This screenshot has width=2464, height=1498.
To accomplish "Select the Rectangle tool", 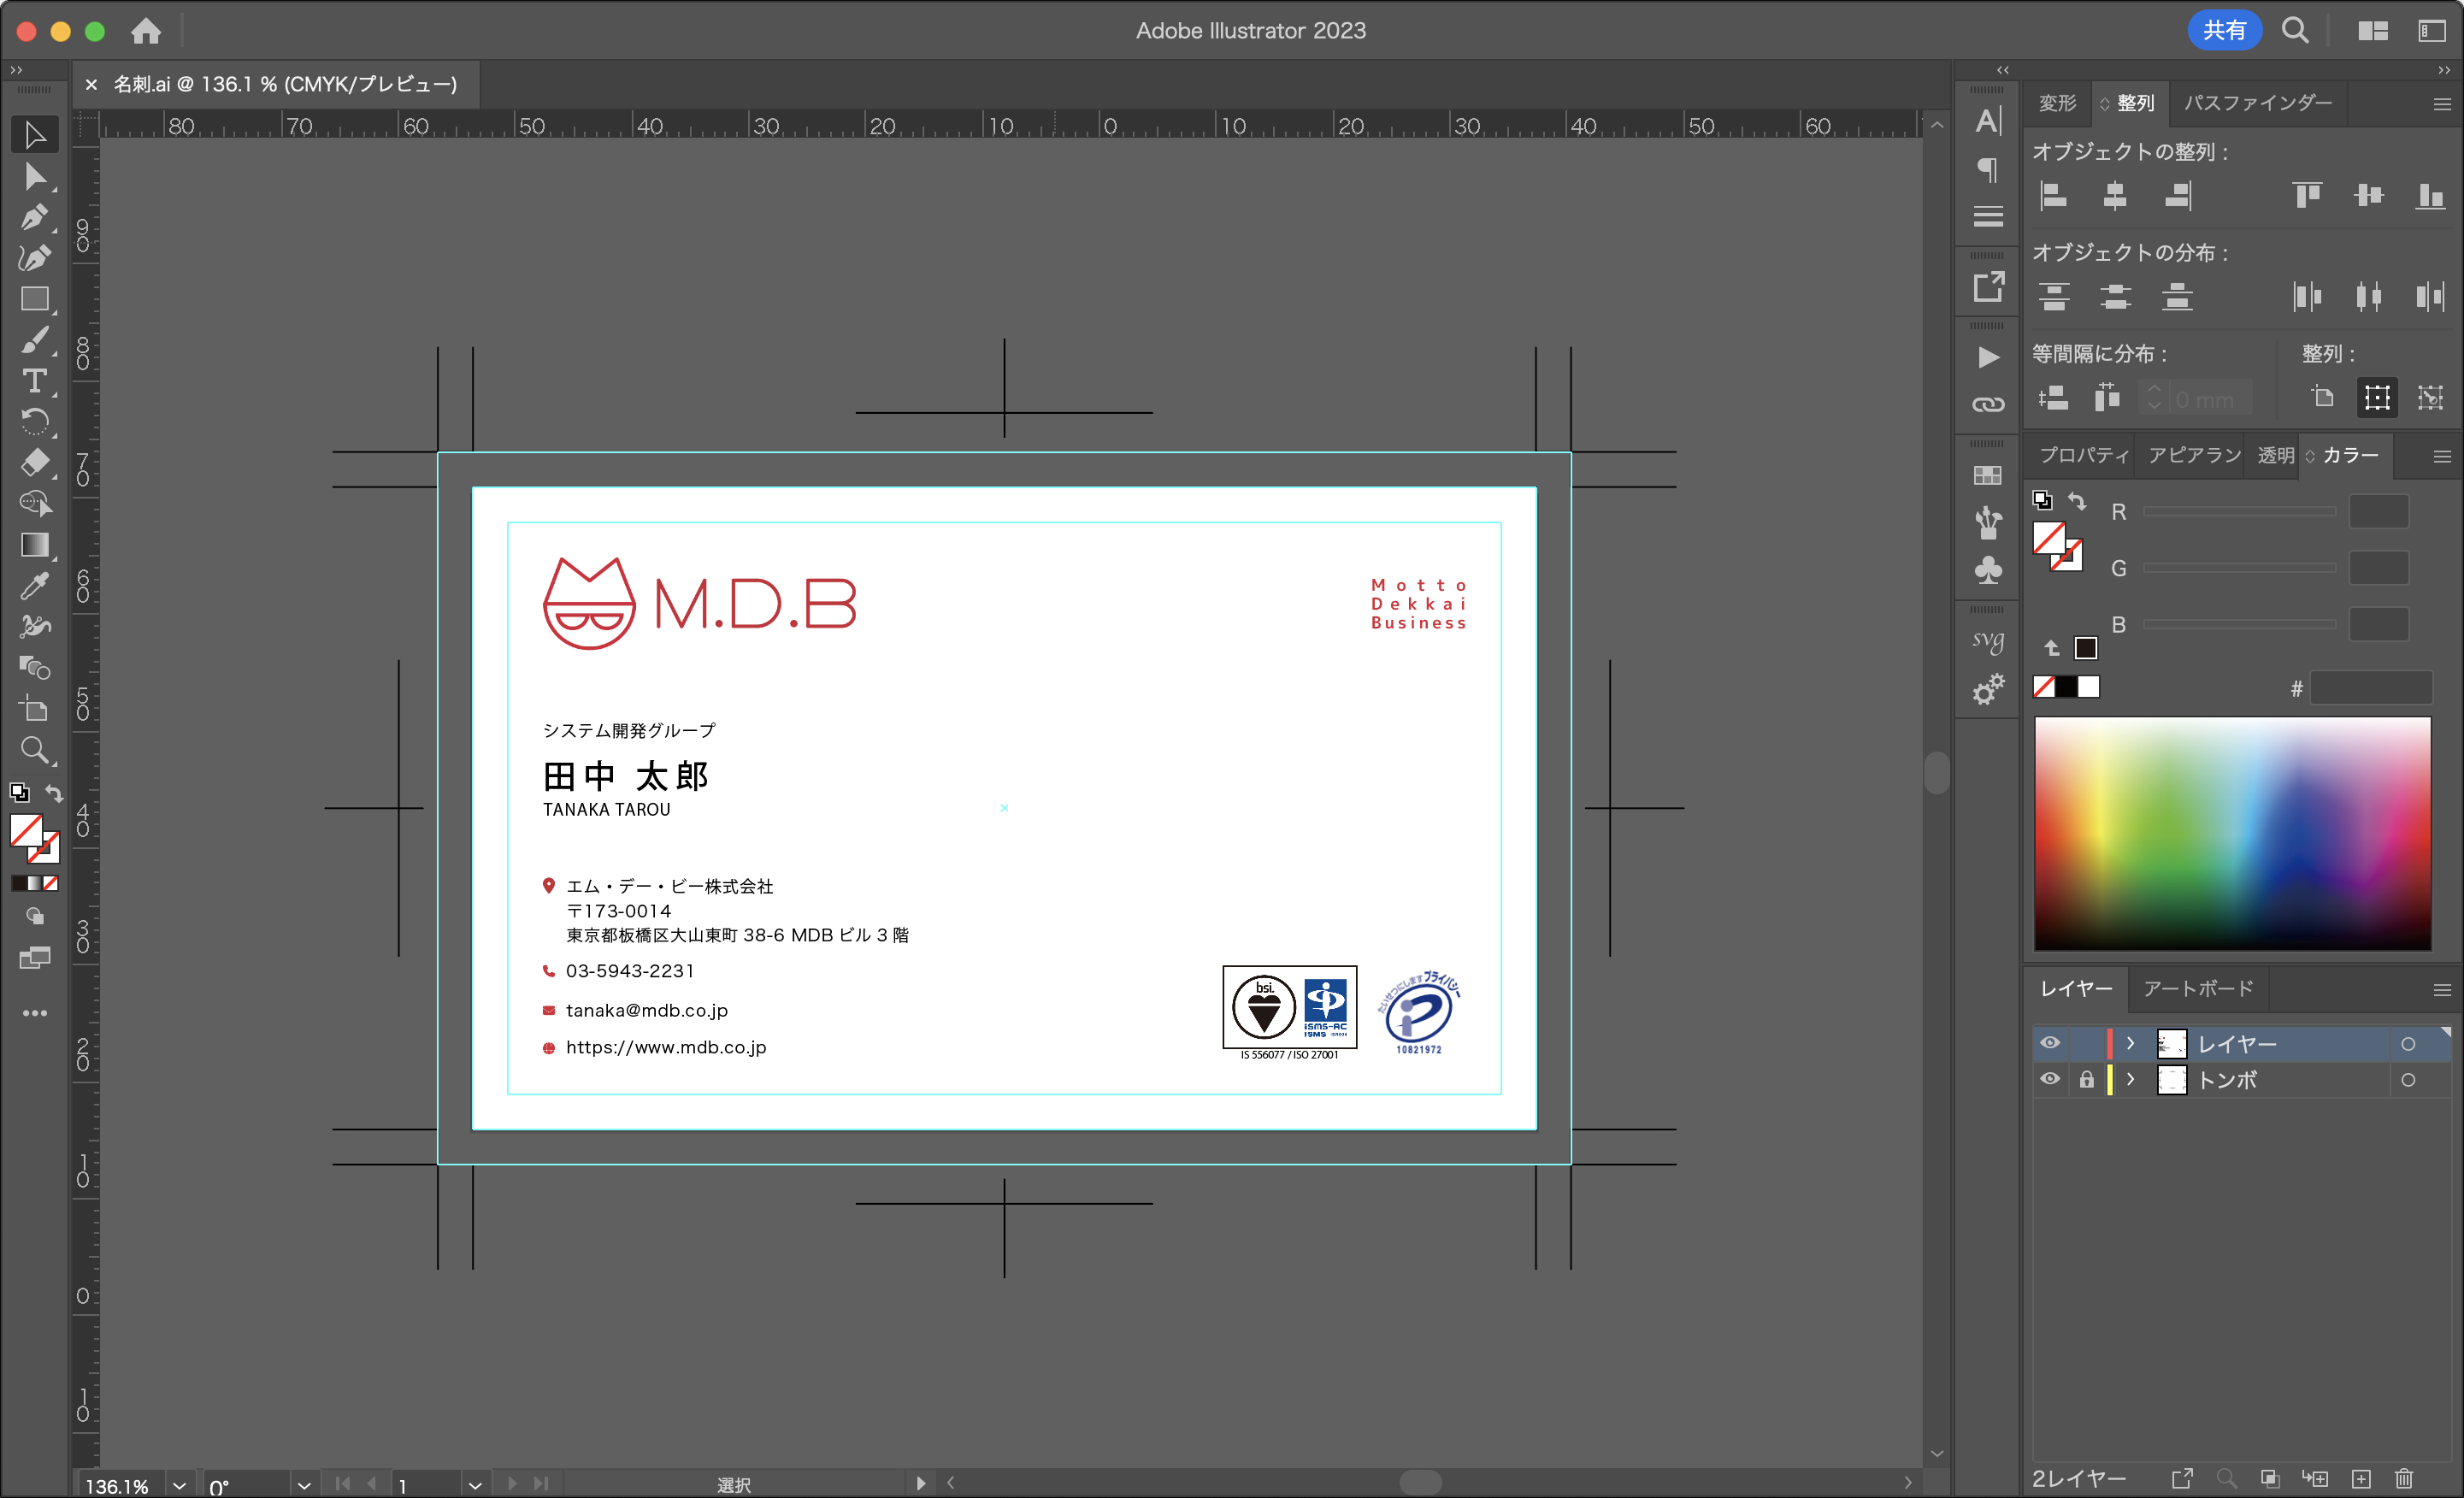I will click(35, 299).
